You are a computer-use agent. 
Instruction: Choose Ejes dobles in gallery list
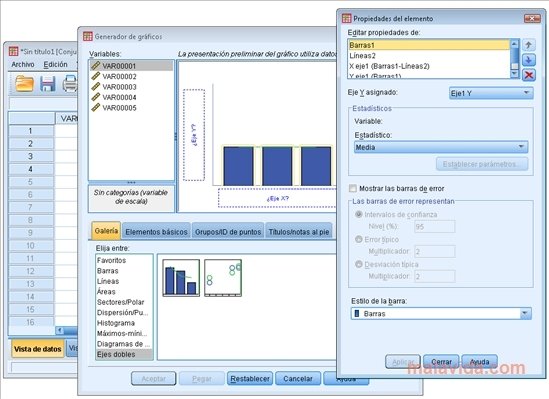click(124, 354)
